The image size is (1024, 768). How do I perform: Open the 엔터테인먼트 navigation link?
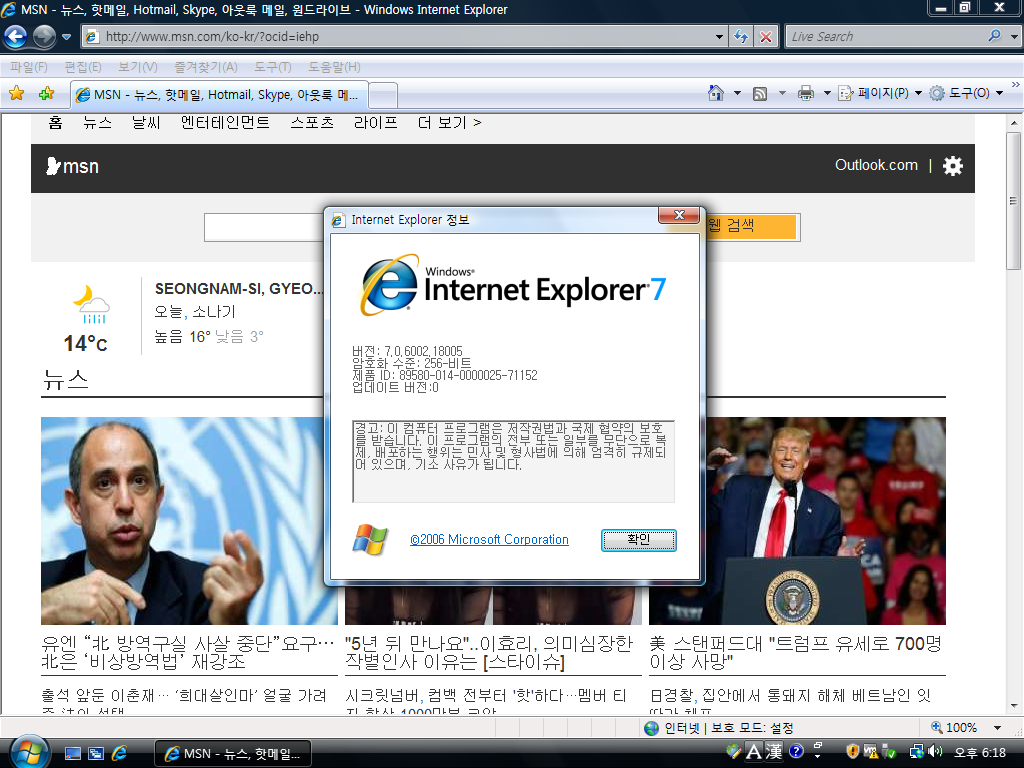225,123
